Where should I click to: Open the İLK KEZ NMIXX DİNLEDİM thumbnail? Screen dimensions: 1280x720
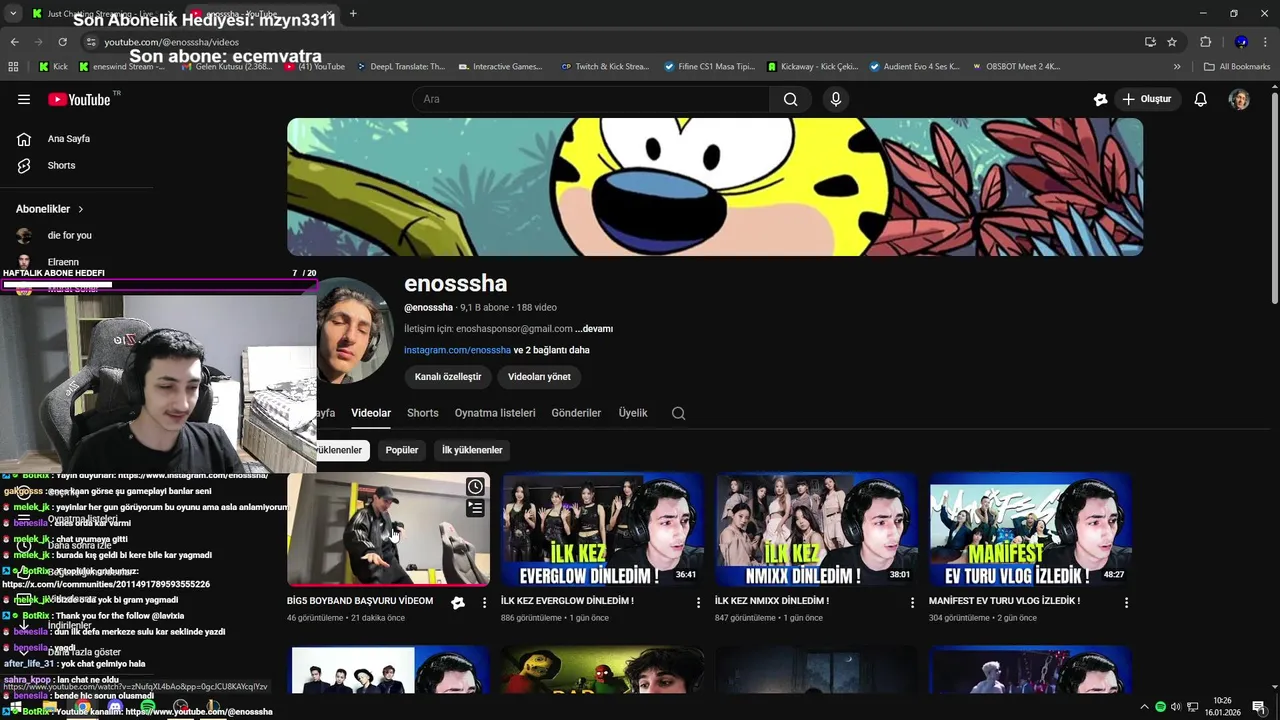click(816, 529)
